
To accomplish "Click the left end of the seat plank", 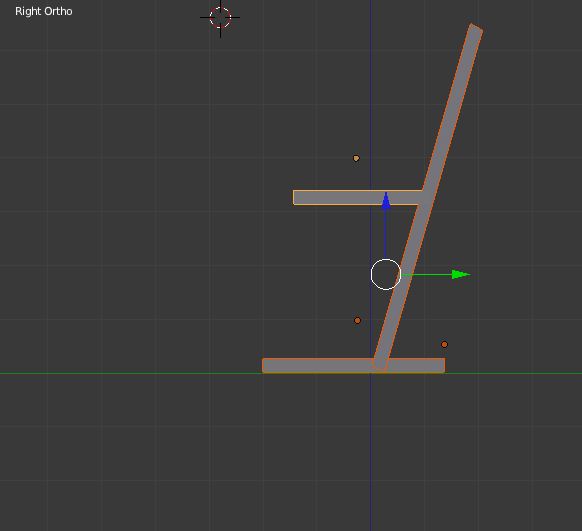I will (295, 197).
